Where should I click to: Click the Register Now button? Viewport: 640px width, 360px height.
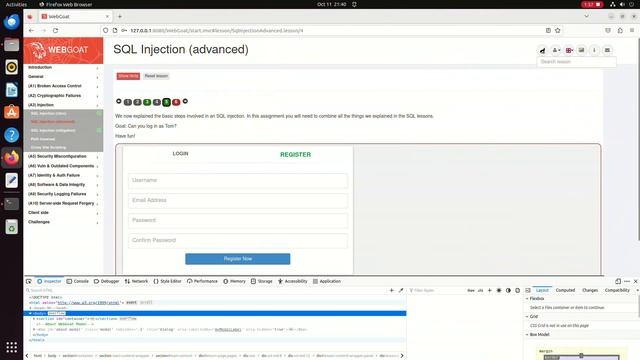click(x=238, y=259)
